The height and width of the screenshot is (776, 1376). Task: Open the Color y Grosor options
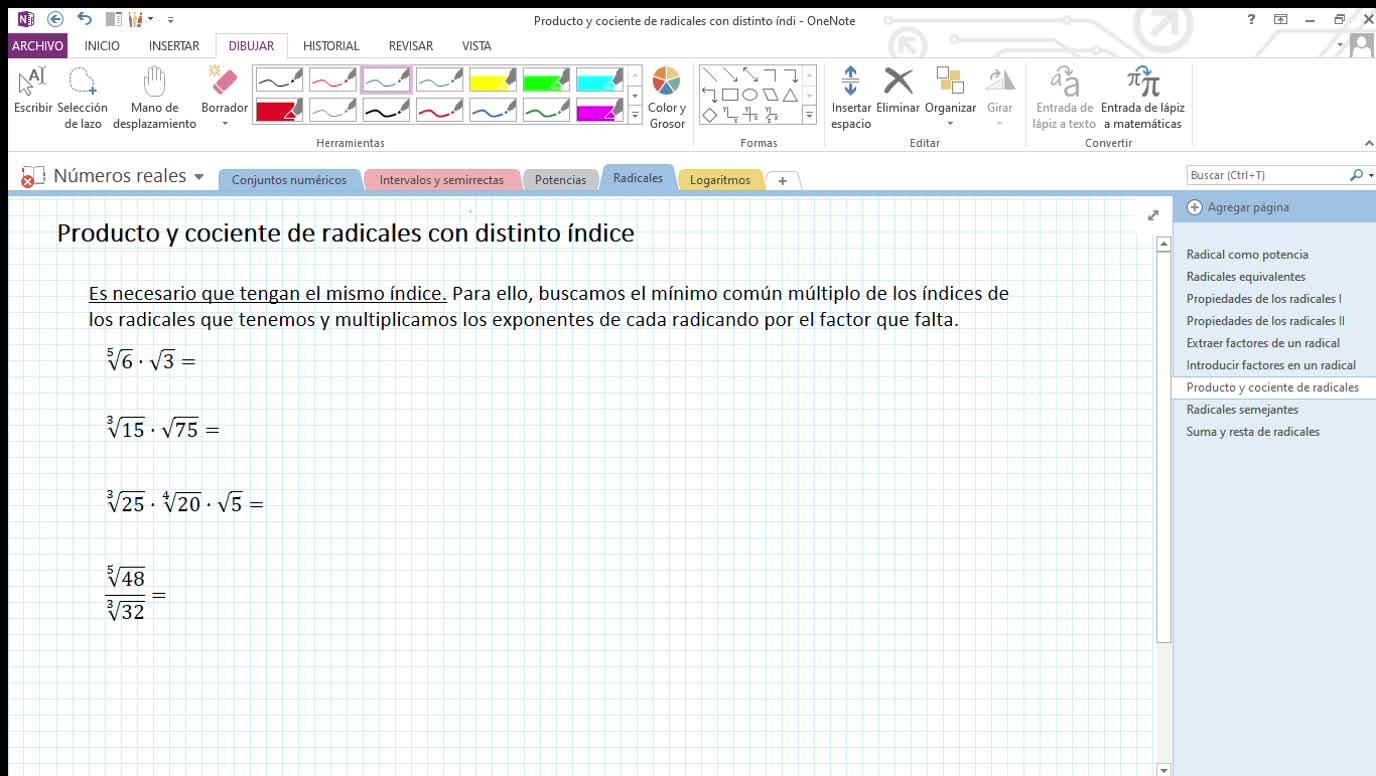666,97
